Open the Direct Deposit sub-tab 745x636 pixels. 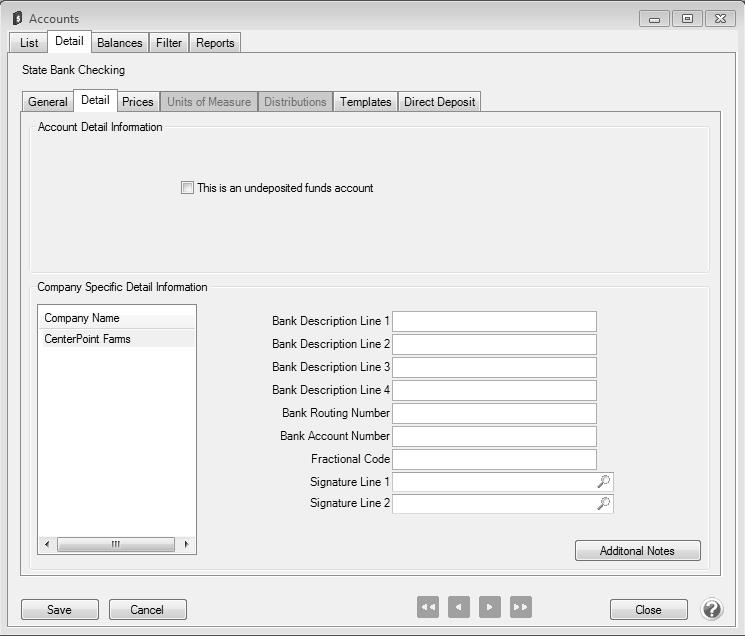coord(439,102)
